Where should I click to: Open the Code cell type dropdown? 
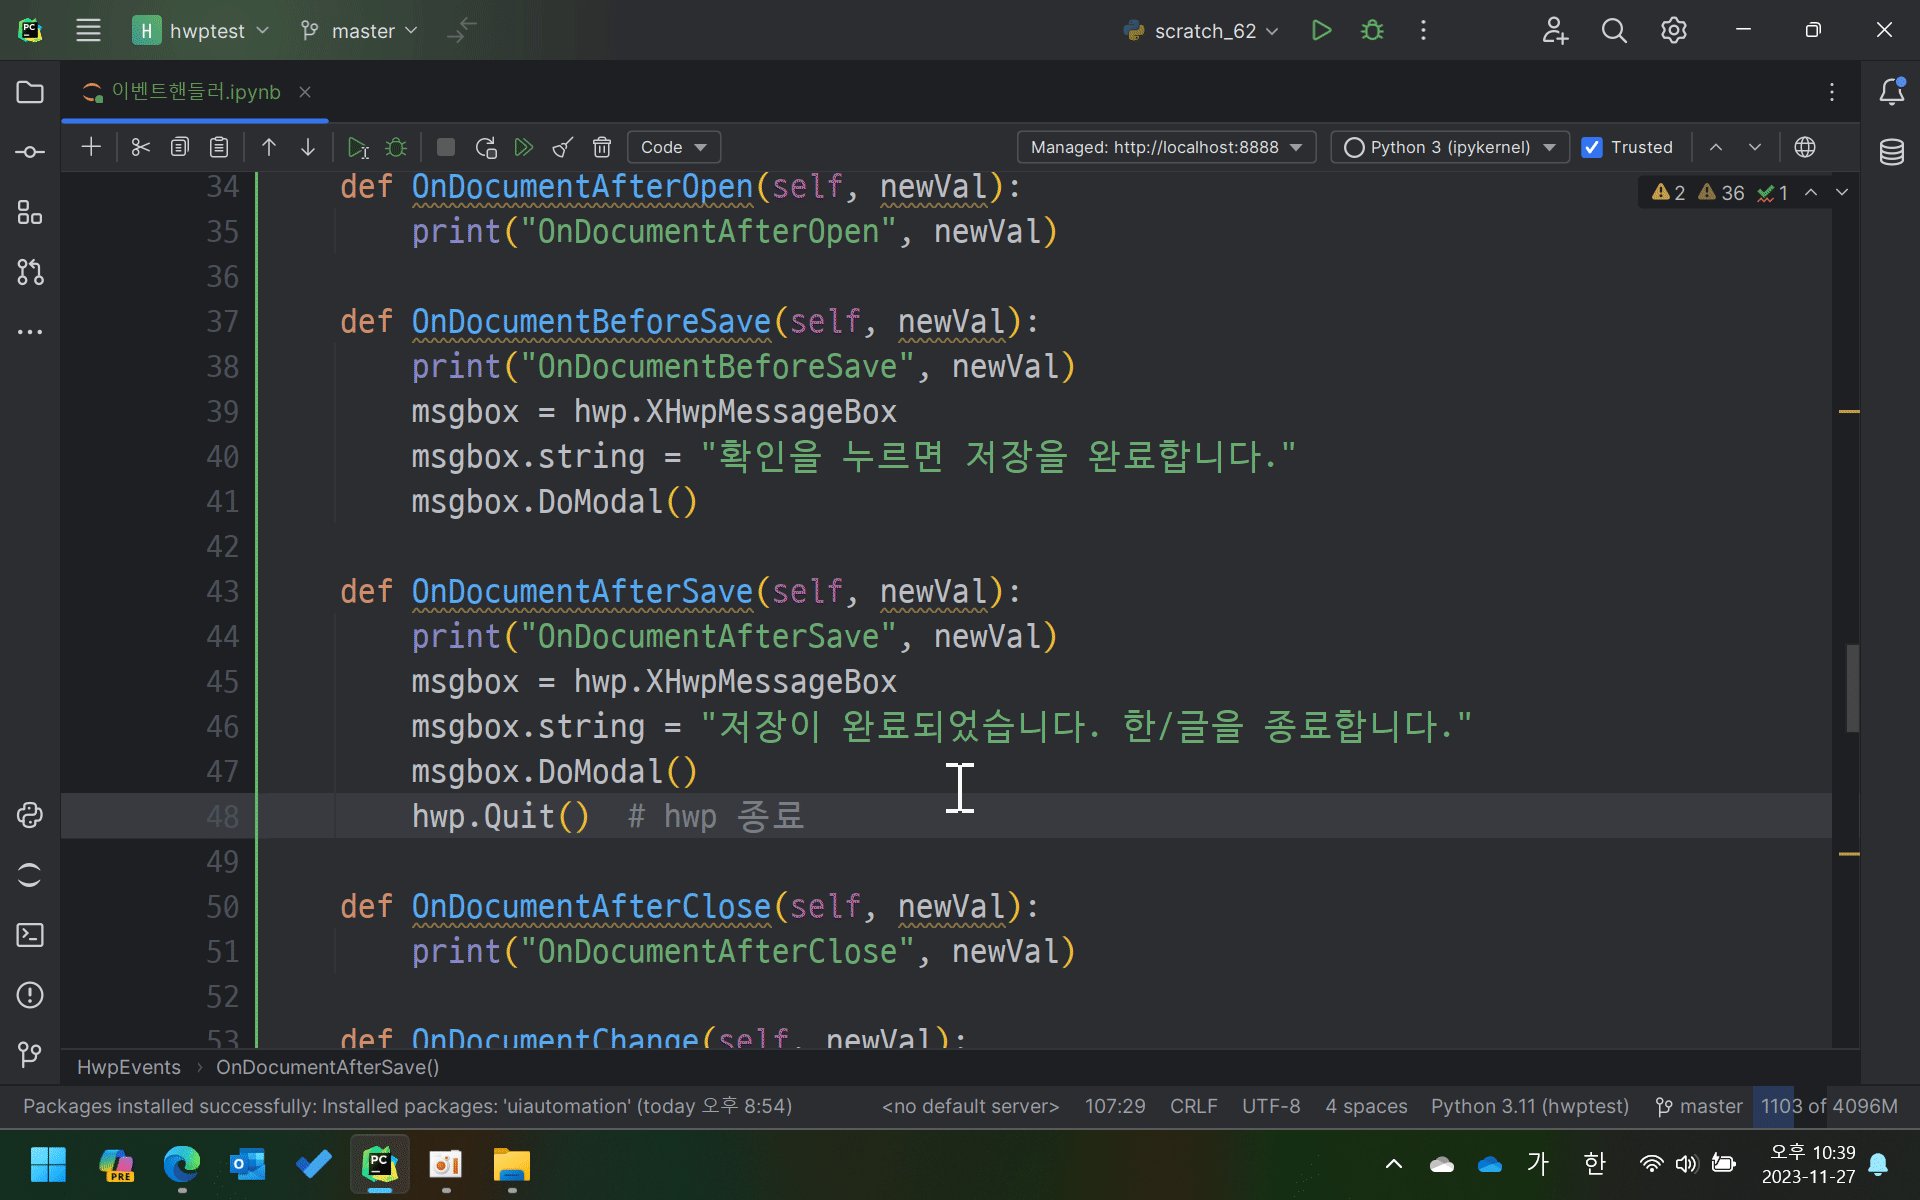pos(673,147)
